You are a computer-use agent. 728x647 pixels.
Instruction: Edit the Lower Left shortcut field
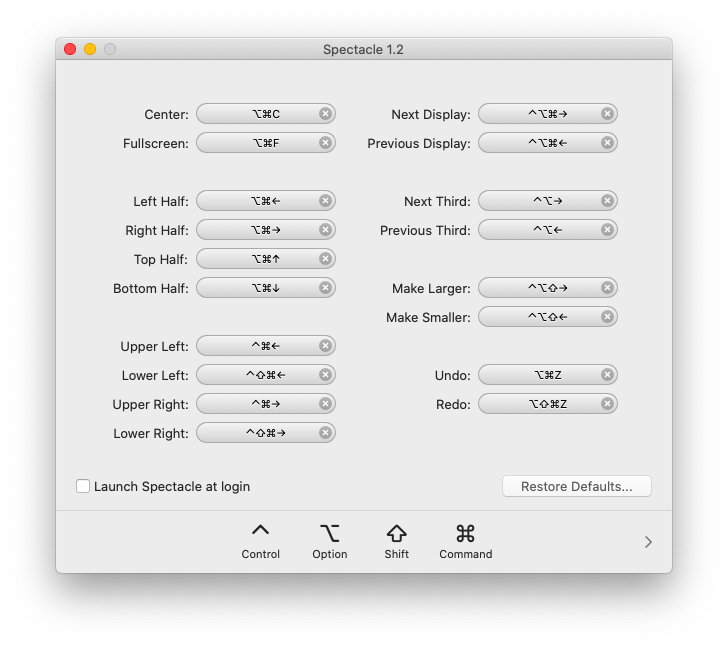(x=266, y=375)
